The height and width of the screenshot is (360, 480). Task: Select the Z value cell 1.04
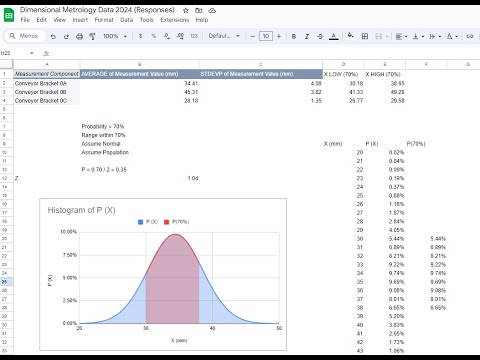click(x=139, y=178)
